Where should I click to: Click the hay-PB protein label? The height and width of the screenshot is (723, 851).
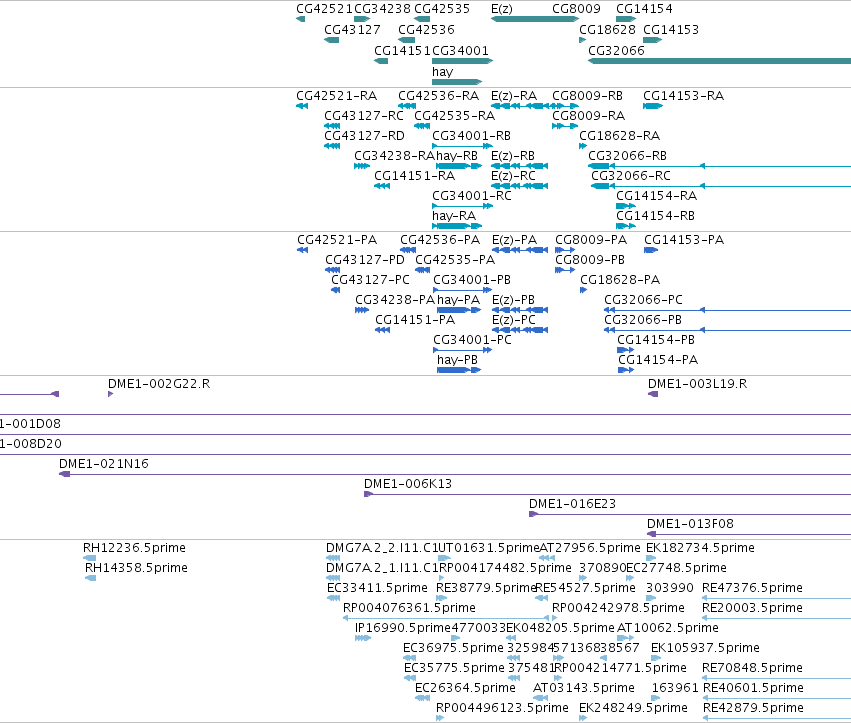point(458,359)
